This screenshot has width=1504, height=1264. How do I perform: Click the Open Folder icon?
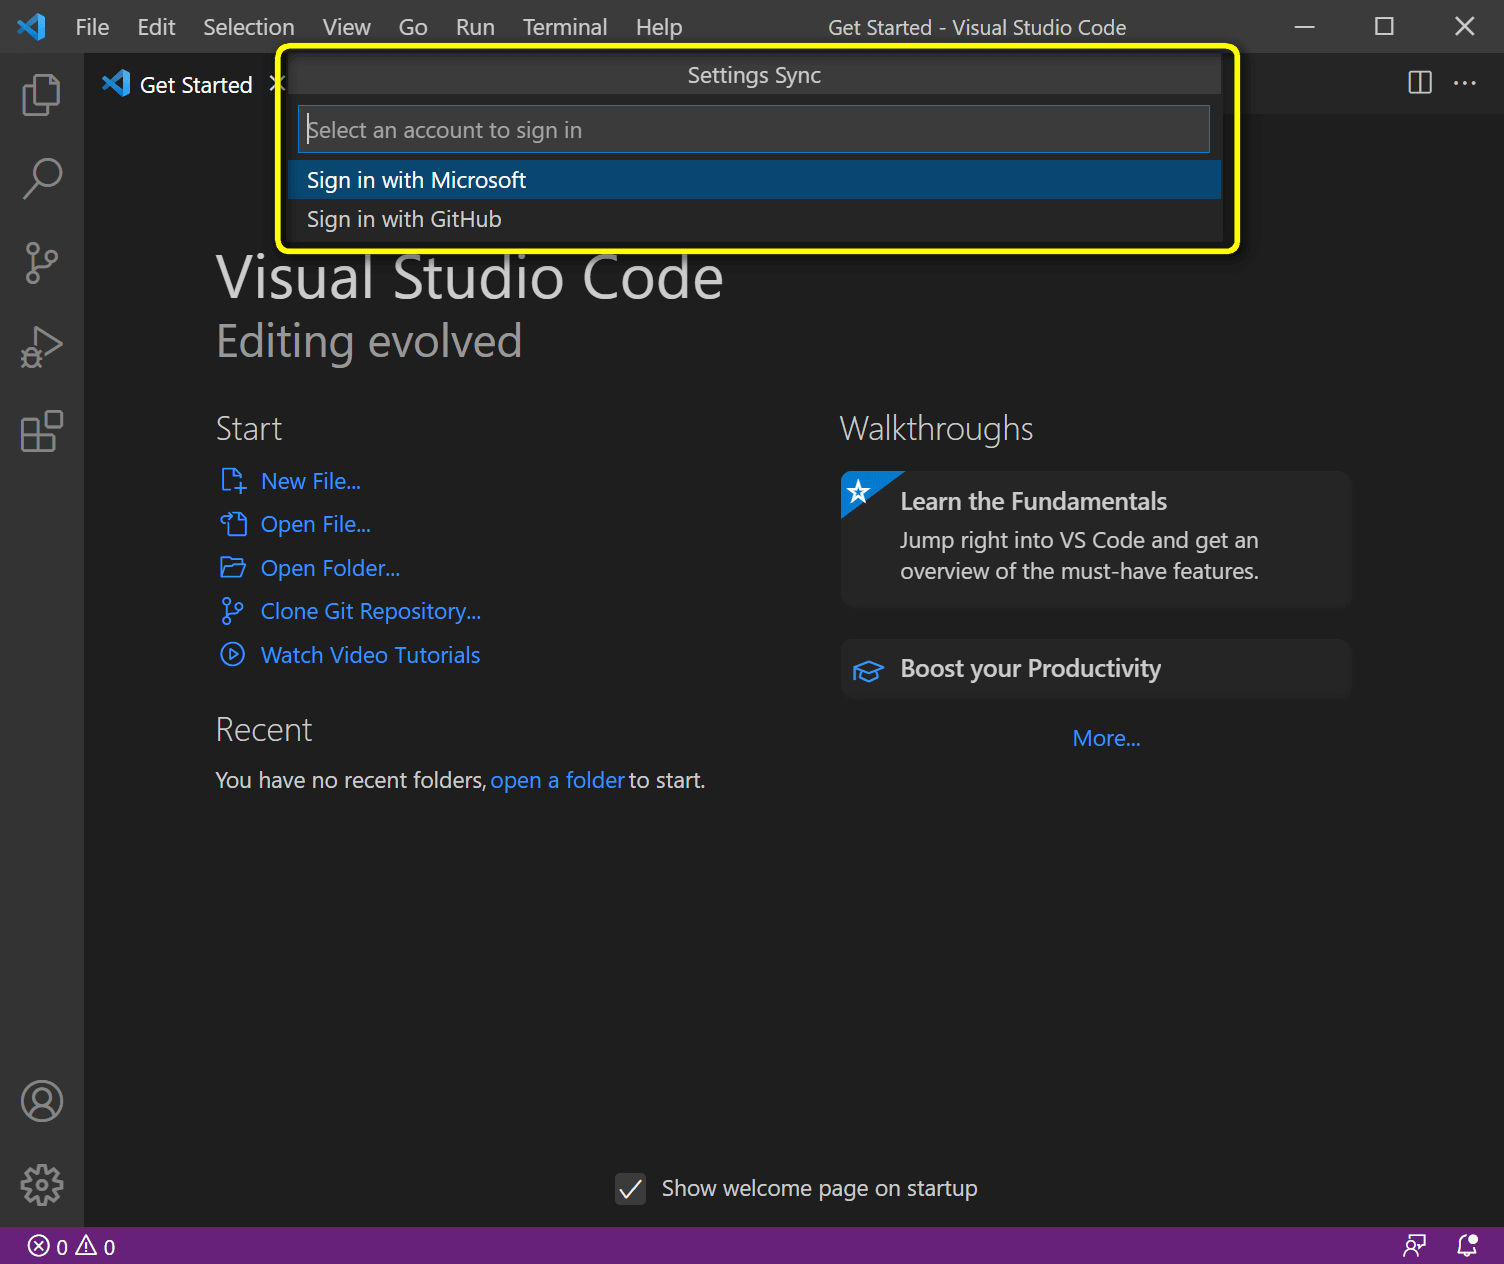tap(233, 568)
